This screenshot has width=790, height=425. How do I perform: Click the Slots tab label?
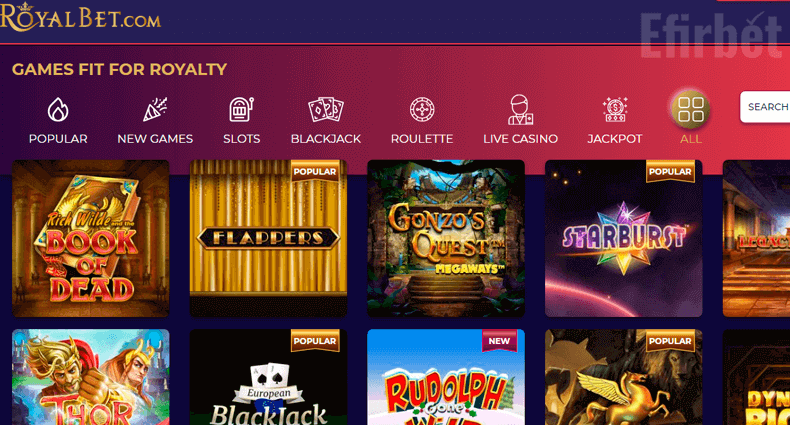coord(241,138)
